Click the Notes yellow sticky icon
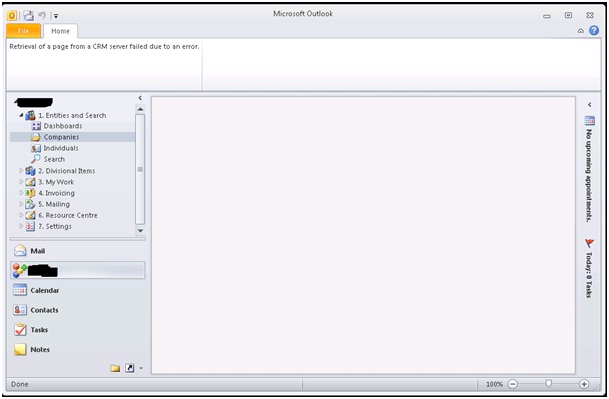Screen dimensions: 609x399 (20, 349)
